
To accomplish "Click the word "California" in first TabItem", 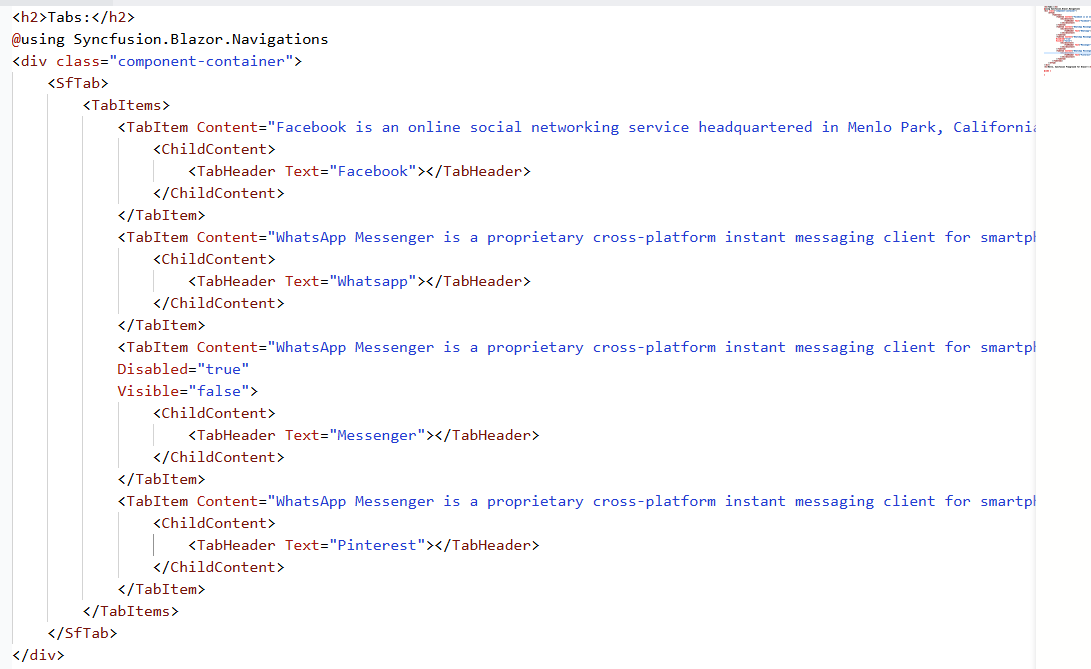I will pyautogui.click(x=994, y=127).
